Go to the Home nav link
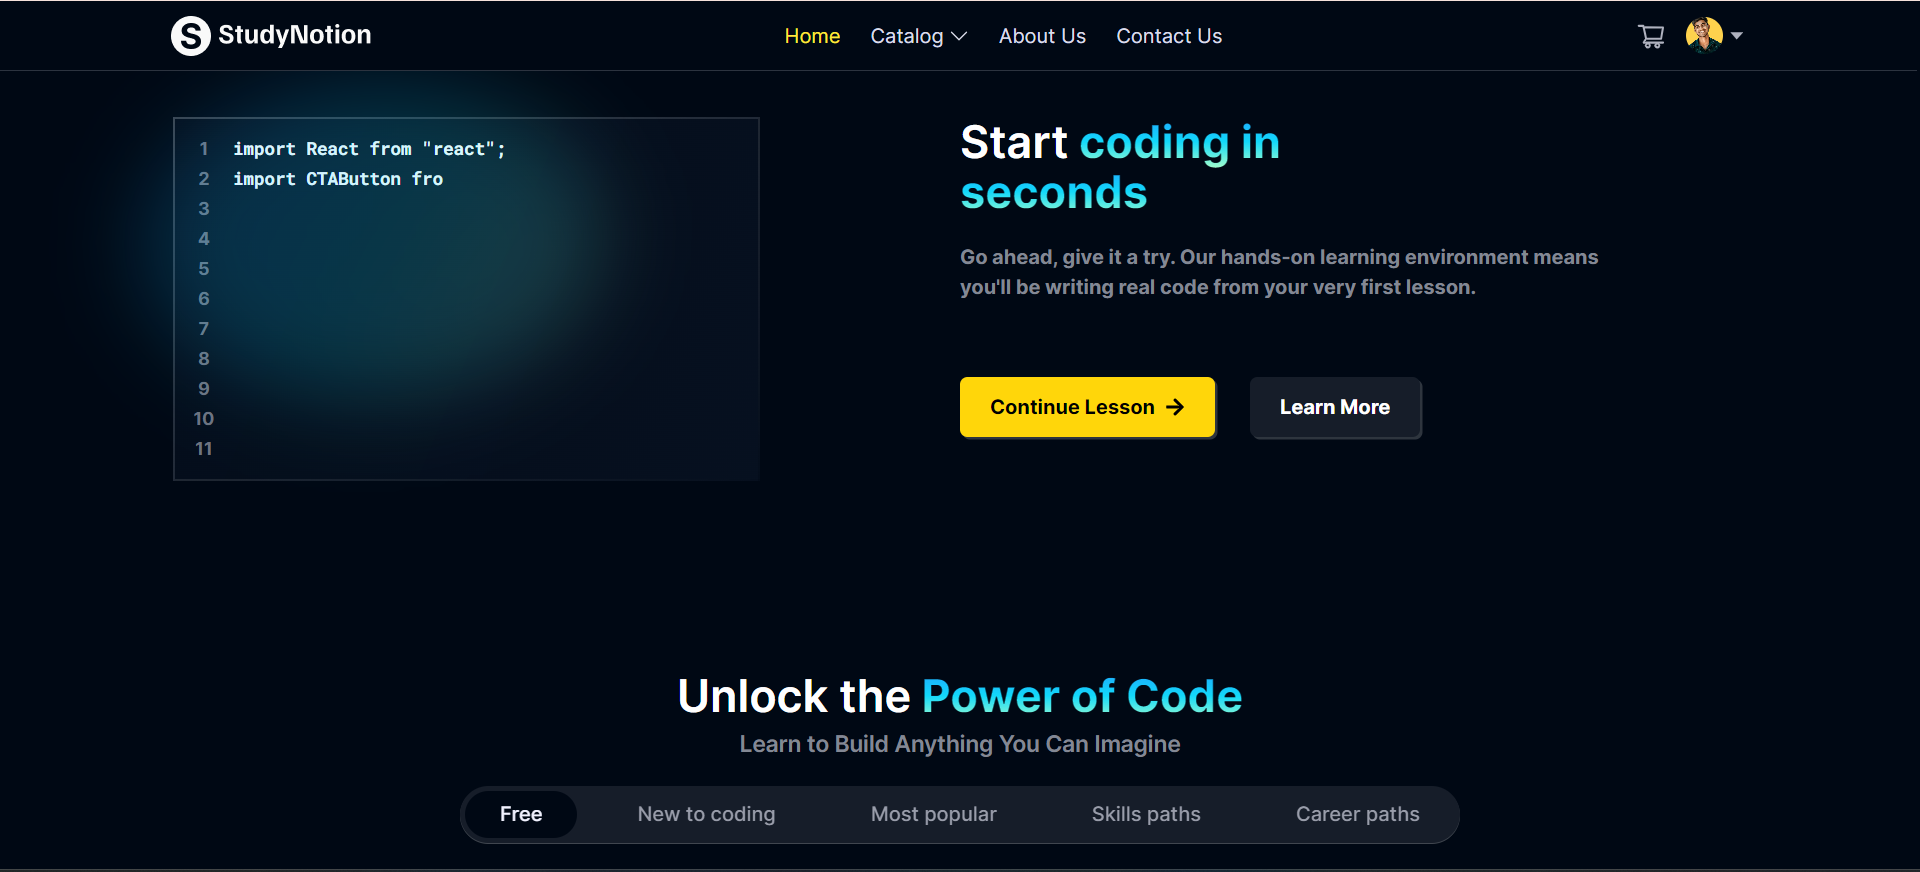Screen dimensions: 1920x872 [811, 36]
